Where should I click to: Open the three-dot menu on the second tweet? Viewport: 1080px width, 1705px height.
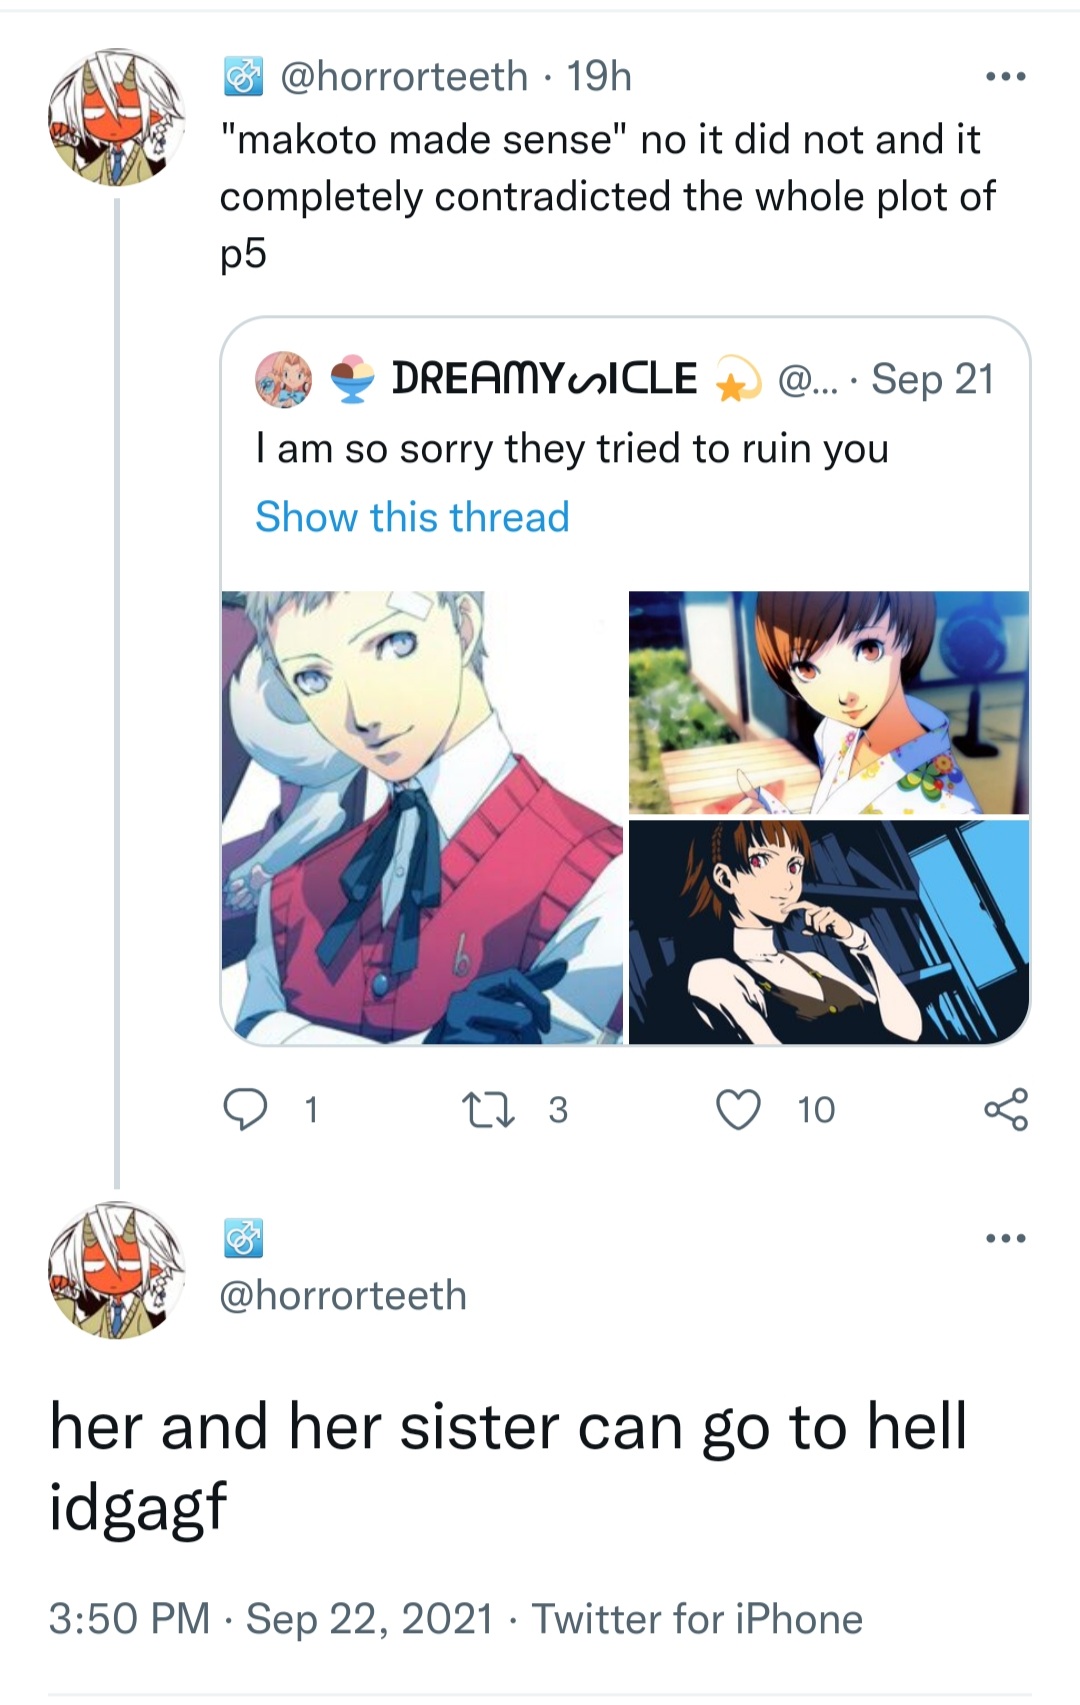point(1005,1238)
